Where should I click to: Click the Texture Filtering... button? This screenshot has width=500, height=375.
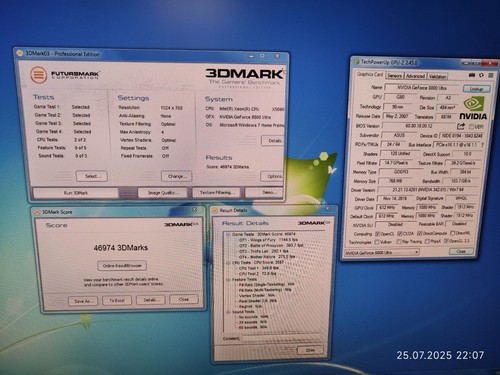pyautogui.click(x=215, y=192)
